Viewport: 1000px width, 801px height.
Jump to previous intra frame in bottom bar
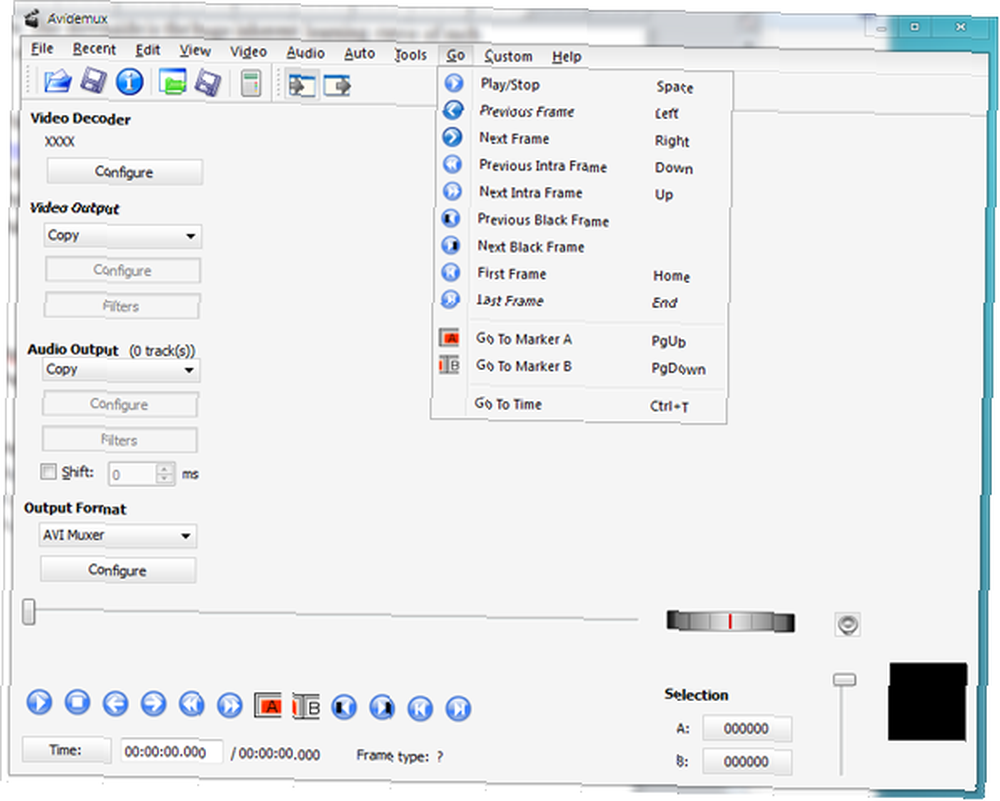[x=191, y=705]
